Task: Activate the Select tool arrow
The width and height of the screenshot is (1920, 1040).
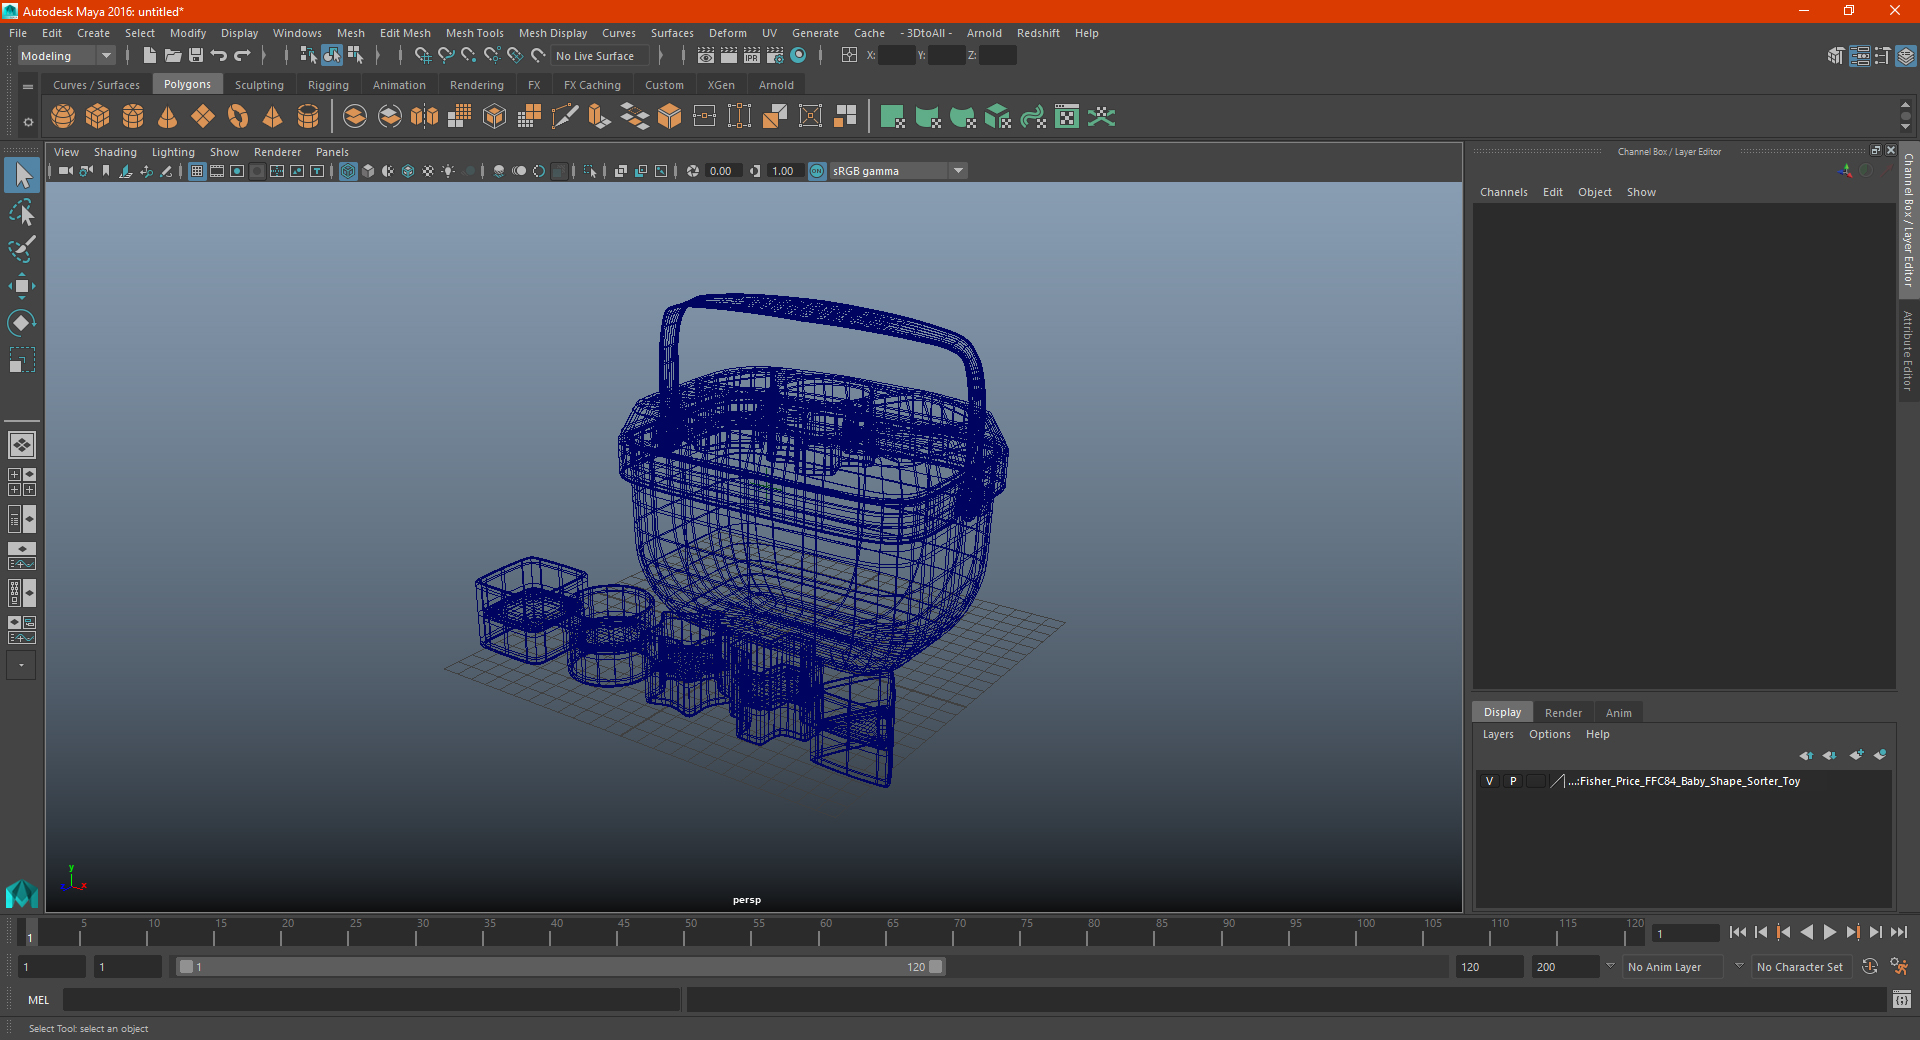Action: pos(22,176)
